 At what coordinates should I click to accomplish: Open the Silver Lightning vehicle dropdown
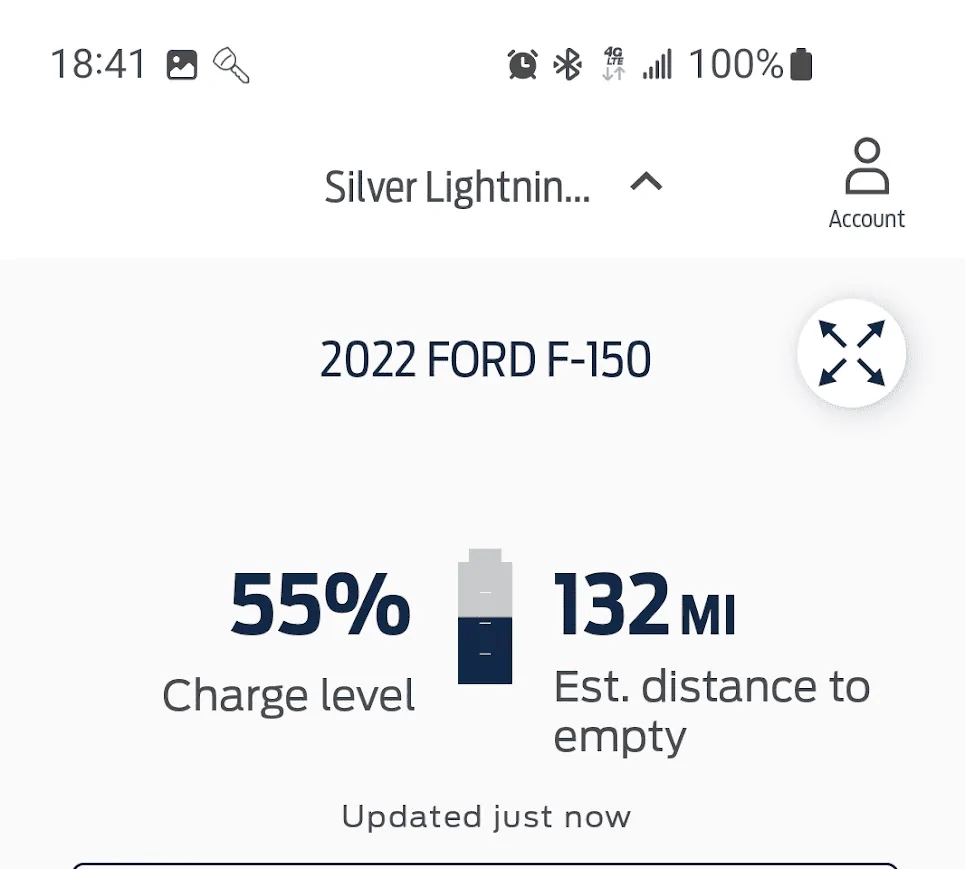click(457, 187)
